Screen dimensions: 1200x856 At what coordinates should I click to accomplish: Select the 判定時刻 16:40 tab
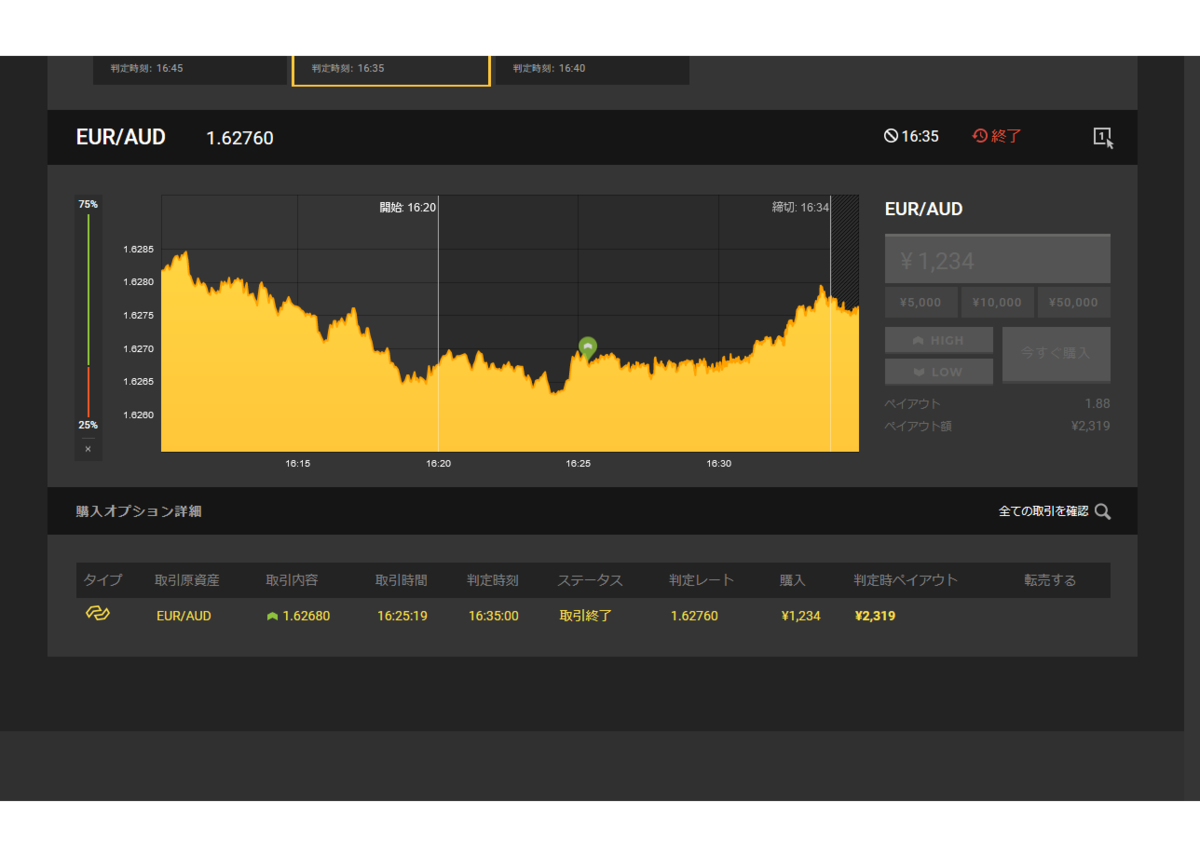click(592, 69)
